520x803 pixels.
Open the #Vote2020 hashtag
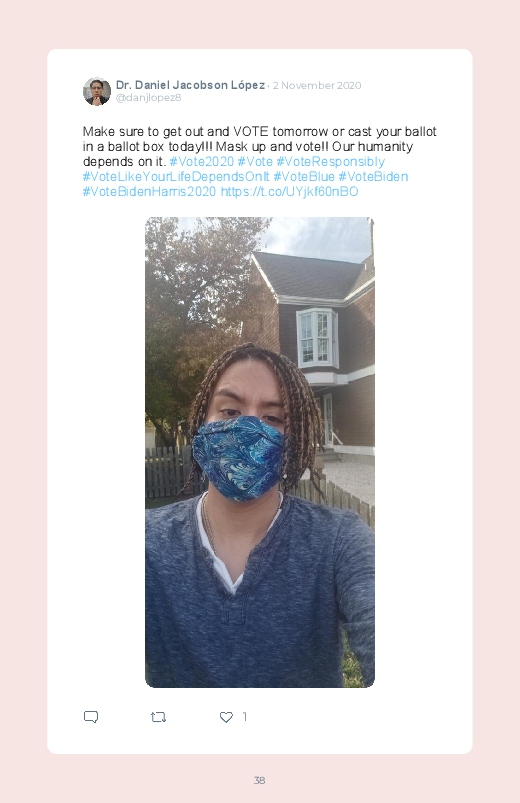pos(201,161)
